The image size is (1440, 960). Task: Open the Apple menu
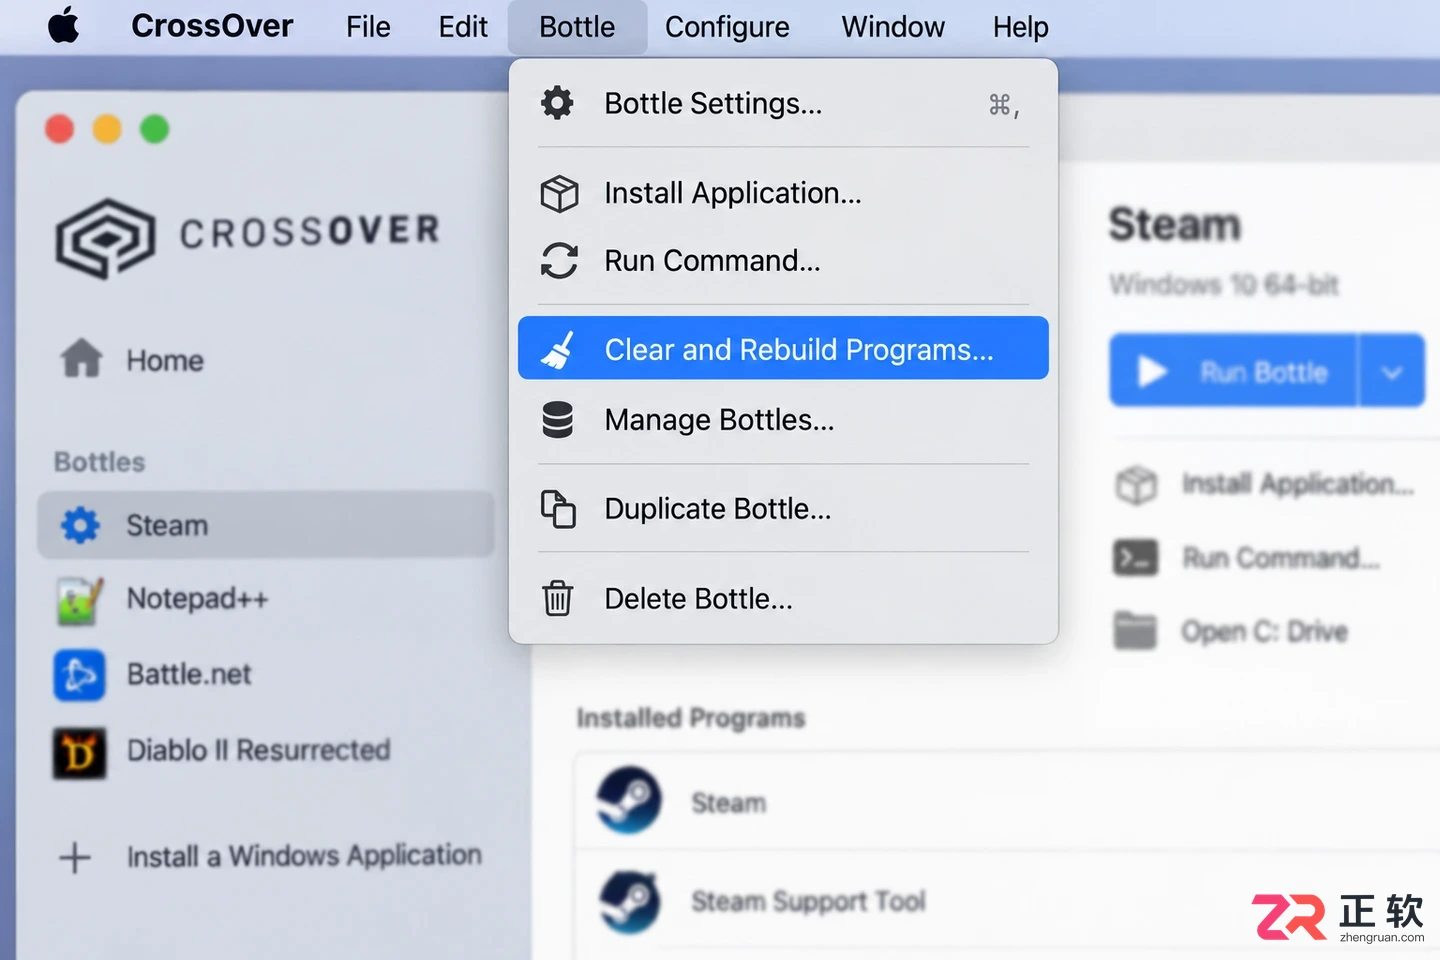(x=64, y=26)
